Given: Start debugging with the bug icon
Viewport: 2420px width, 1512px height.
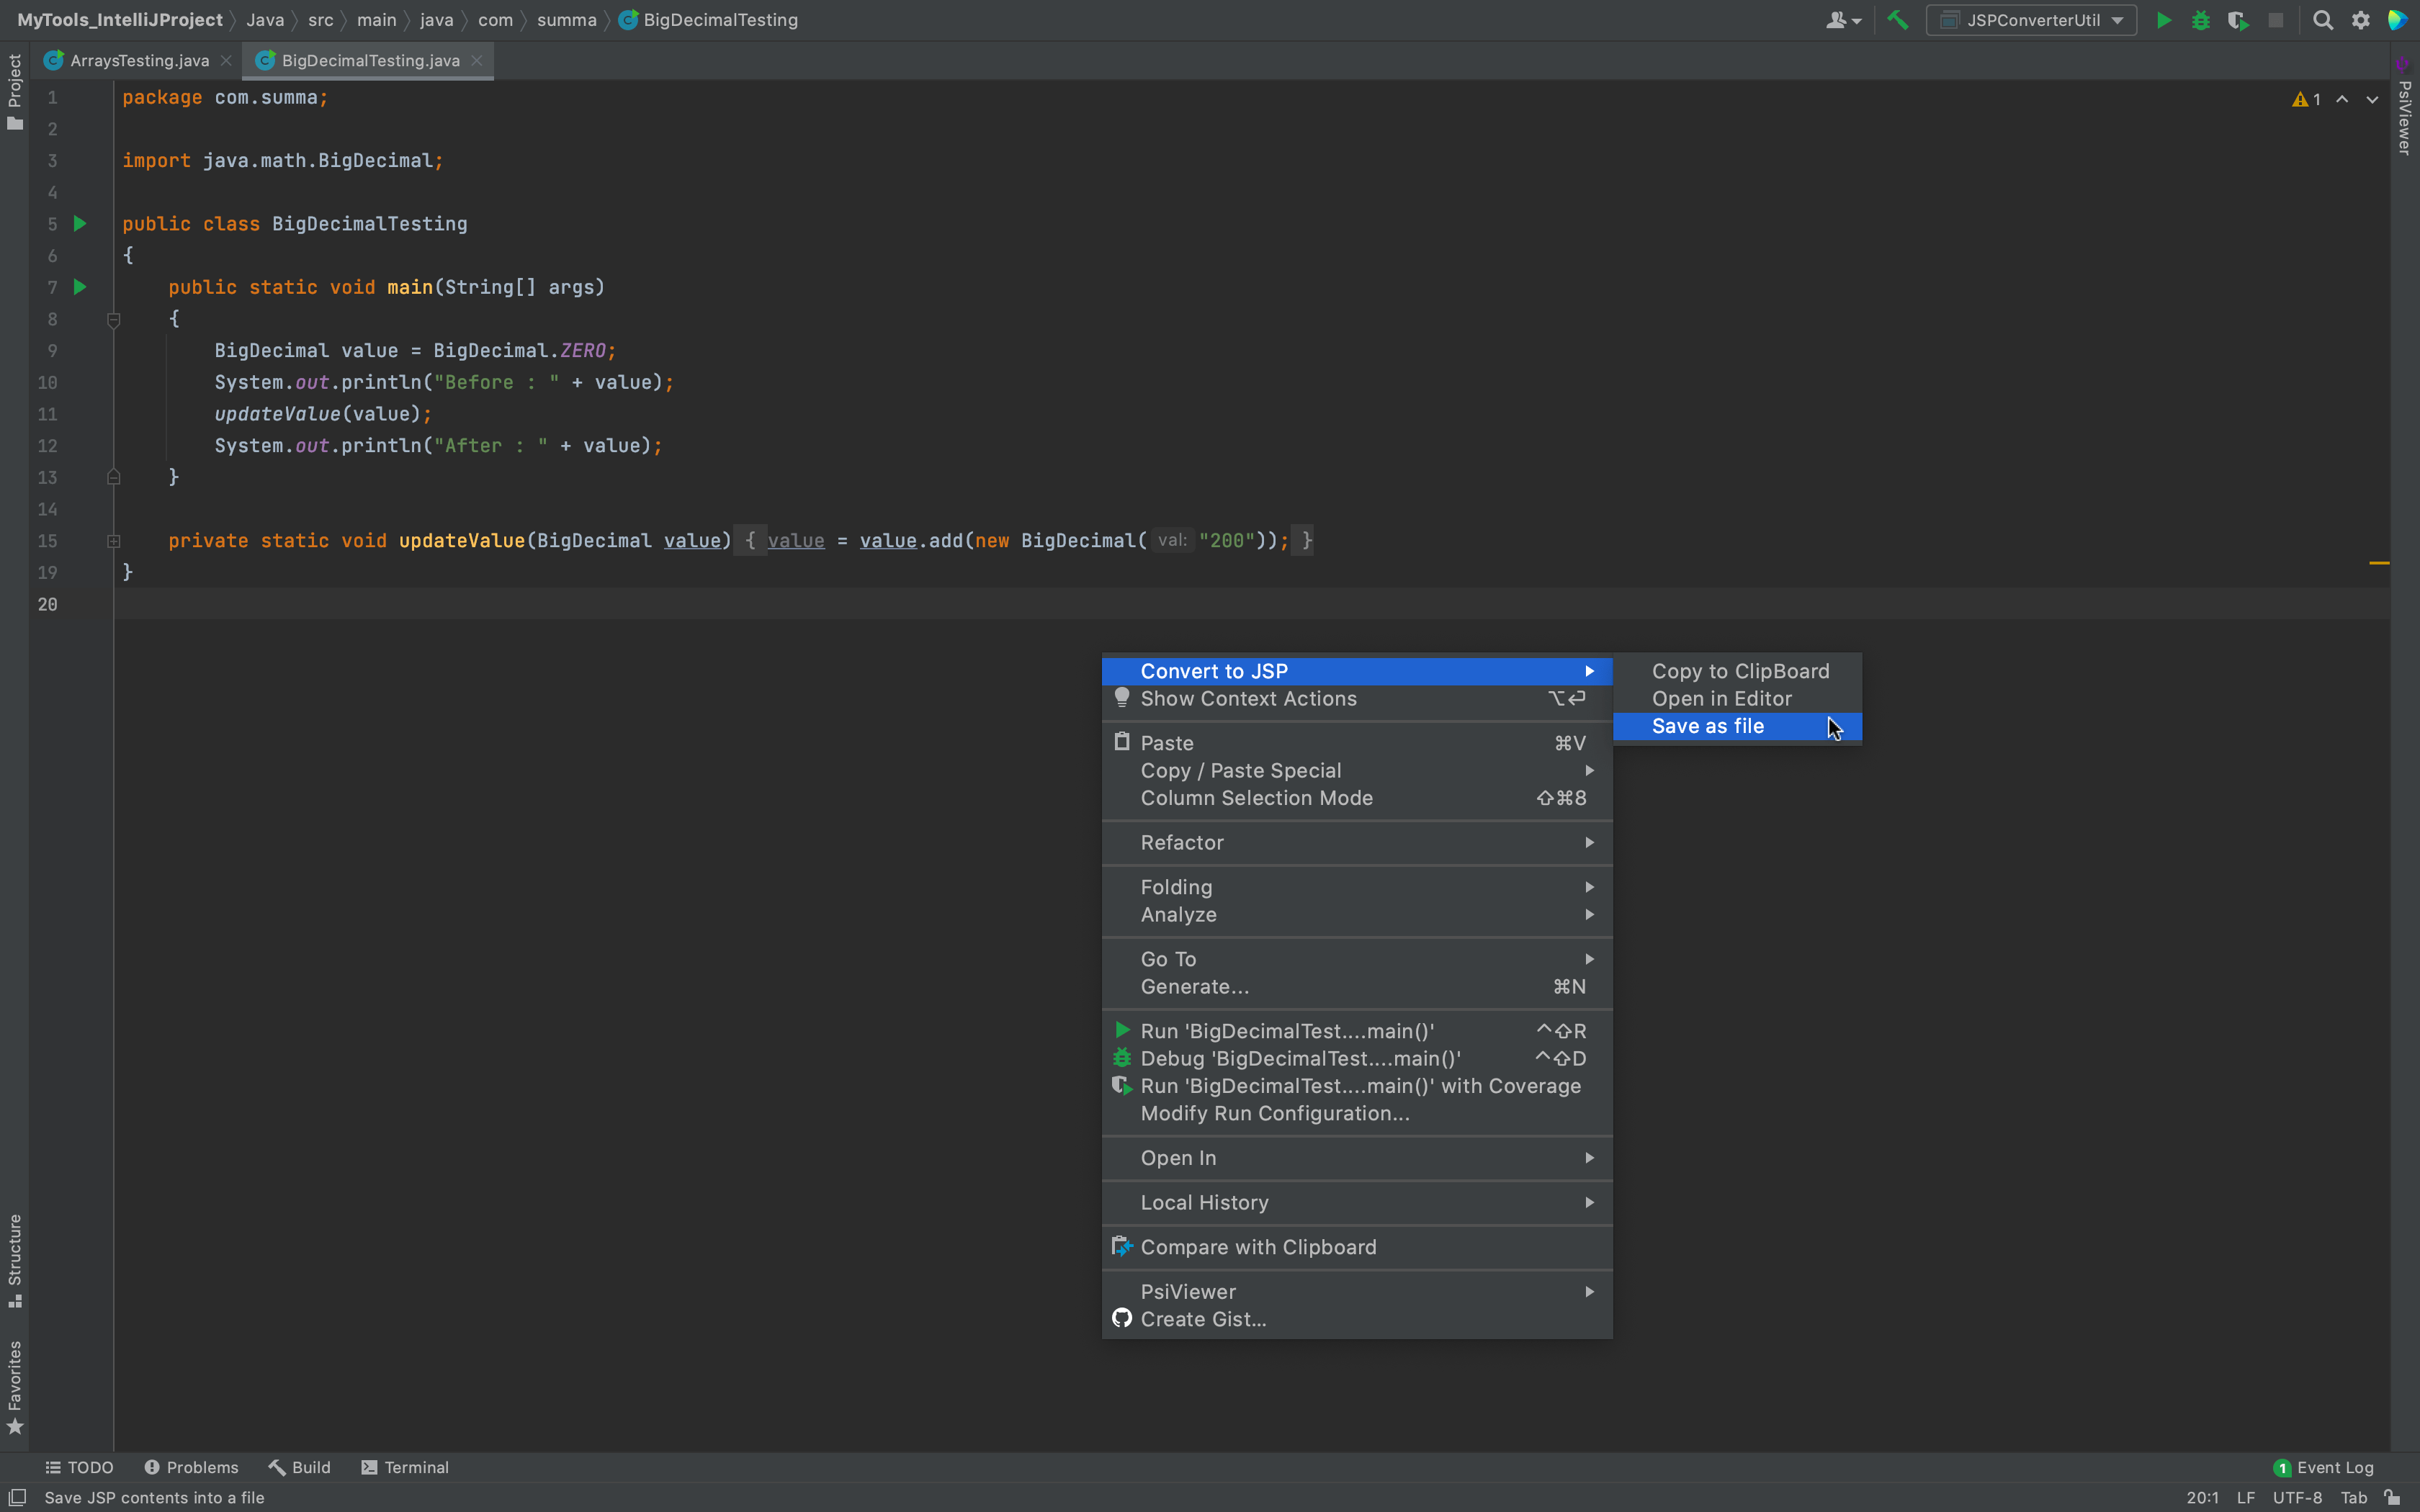Looking at the screenshot, I should 2201,19.
